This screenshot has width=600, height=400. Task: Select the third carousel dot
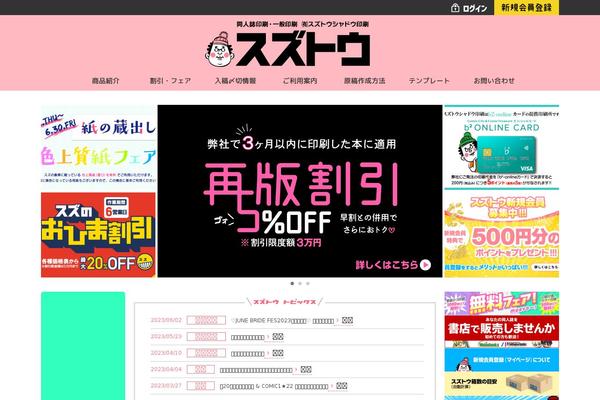point(308,284)
